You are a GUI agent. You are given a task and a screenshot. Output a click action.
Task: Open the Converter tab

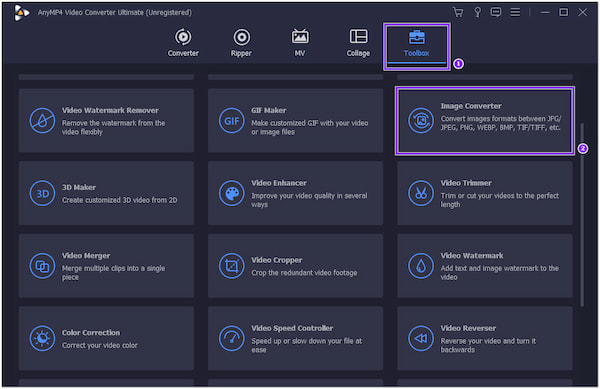(x=183, y=43)
